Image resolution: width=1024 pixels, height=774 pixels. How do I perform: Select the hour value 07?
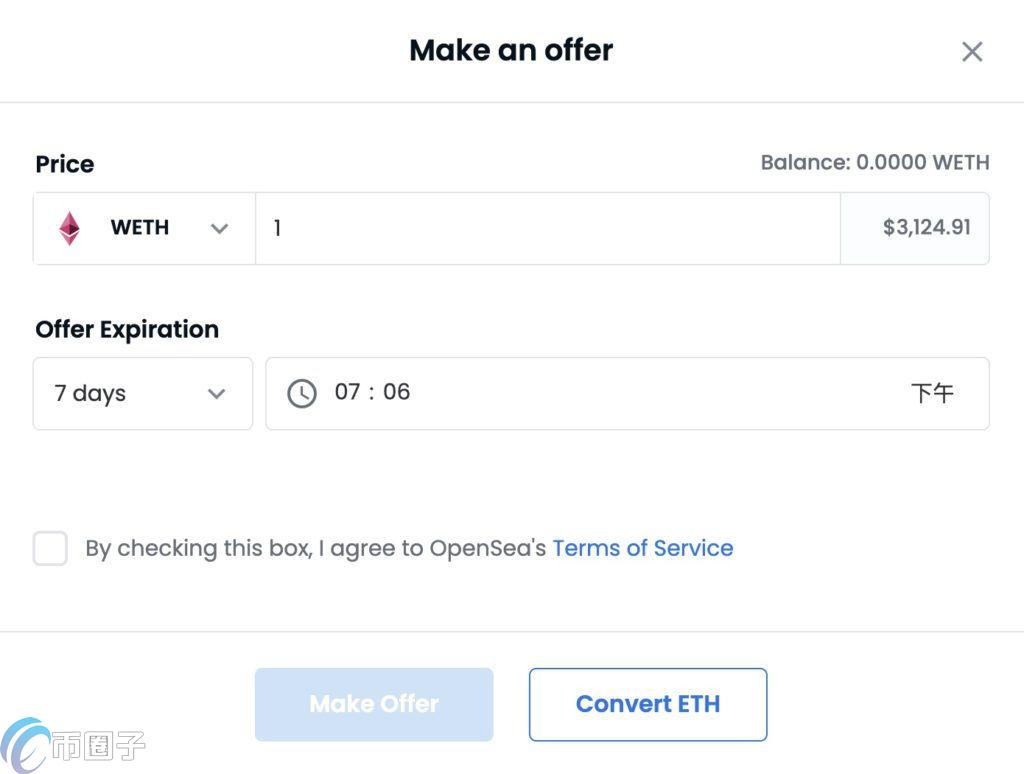347,392
